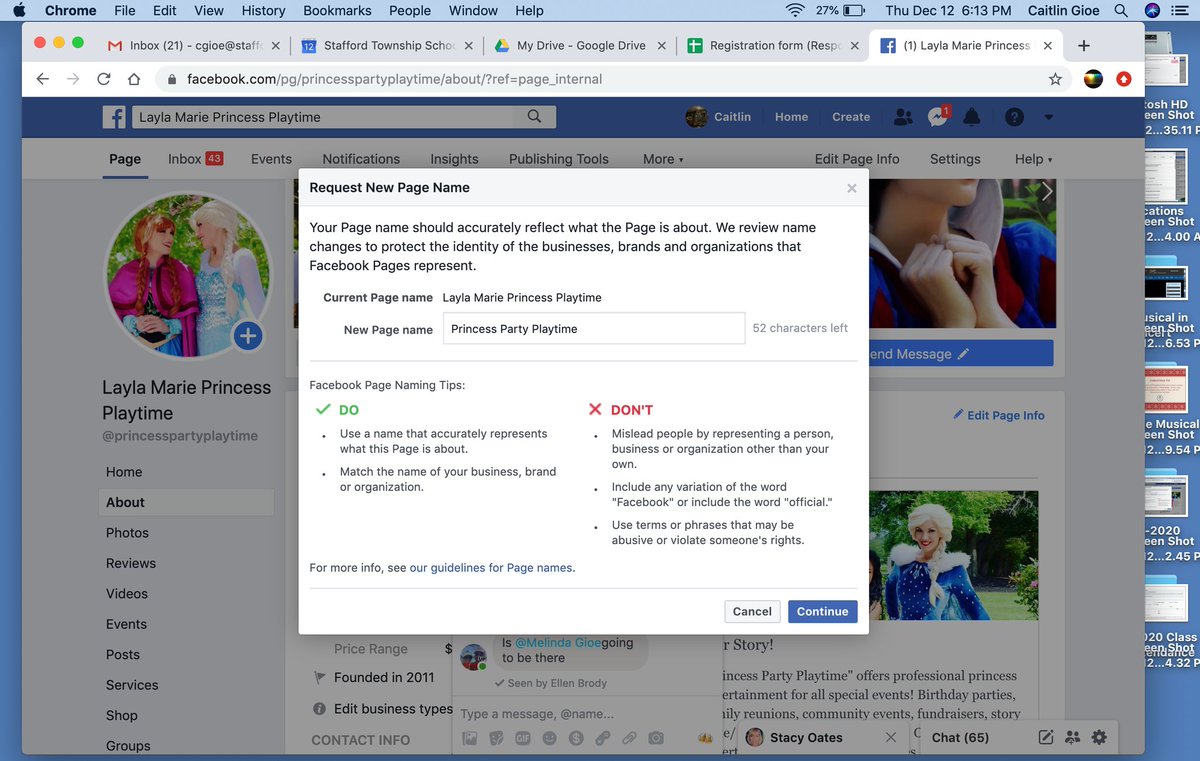Close the Request New Page Name dialog

(852, 188)
